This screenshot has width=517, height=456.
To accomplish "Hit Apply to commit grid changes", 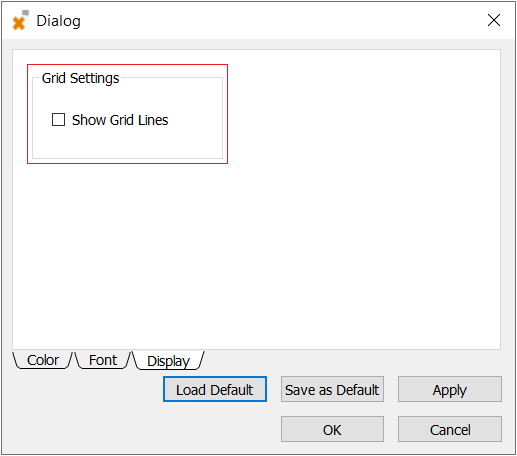I will click(x=450, y=389).
